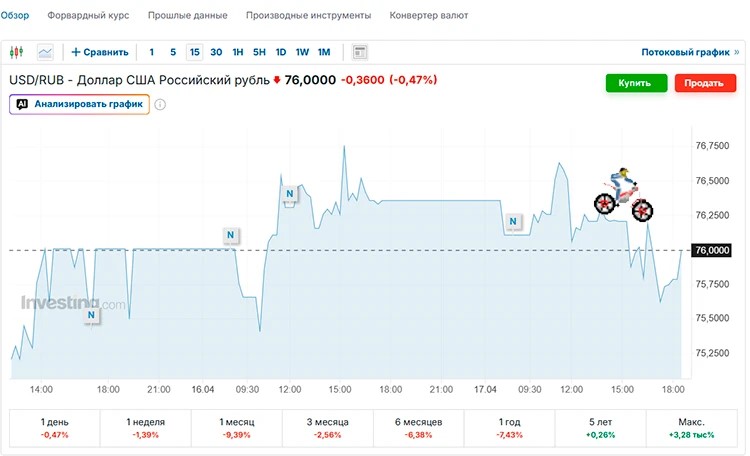Screen dimensions: 750x456
Task: Click info icon beside Анализировать график
Action: (x=160, y=104)
